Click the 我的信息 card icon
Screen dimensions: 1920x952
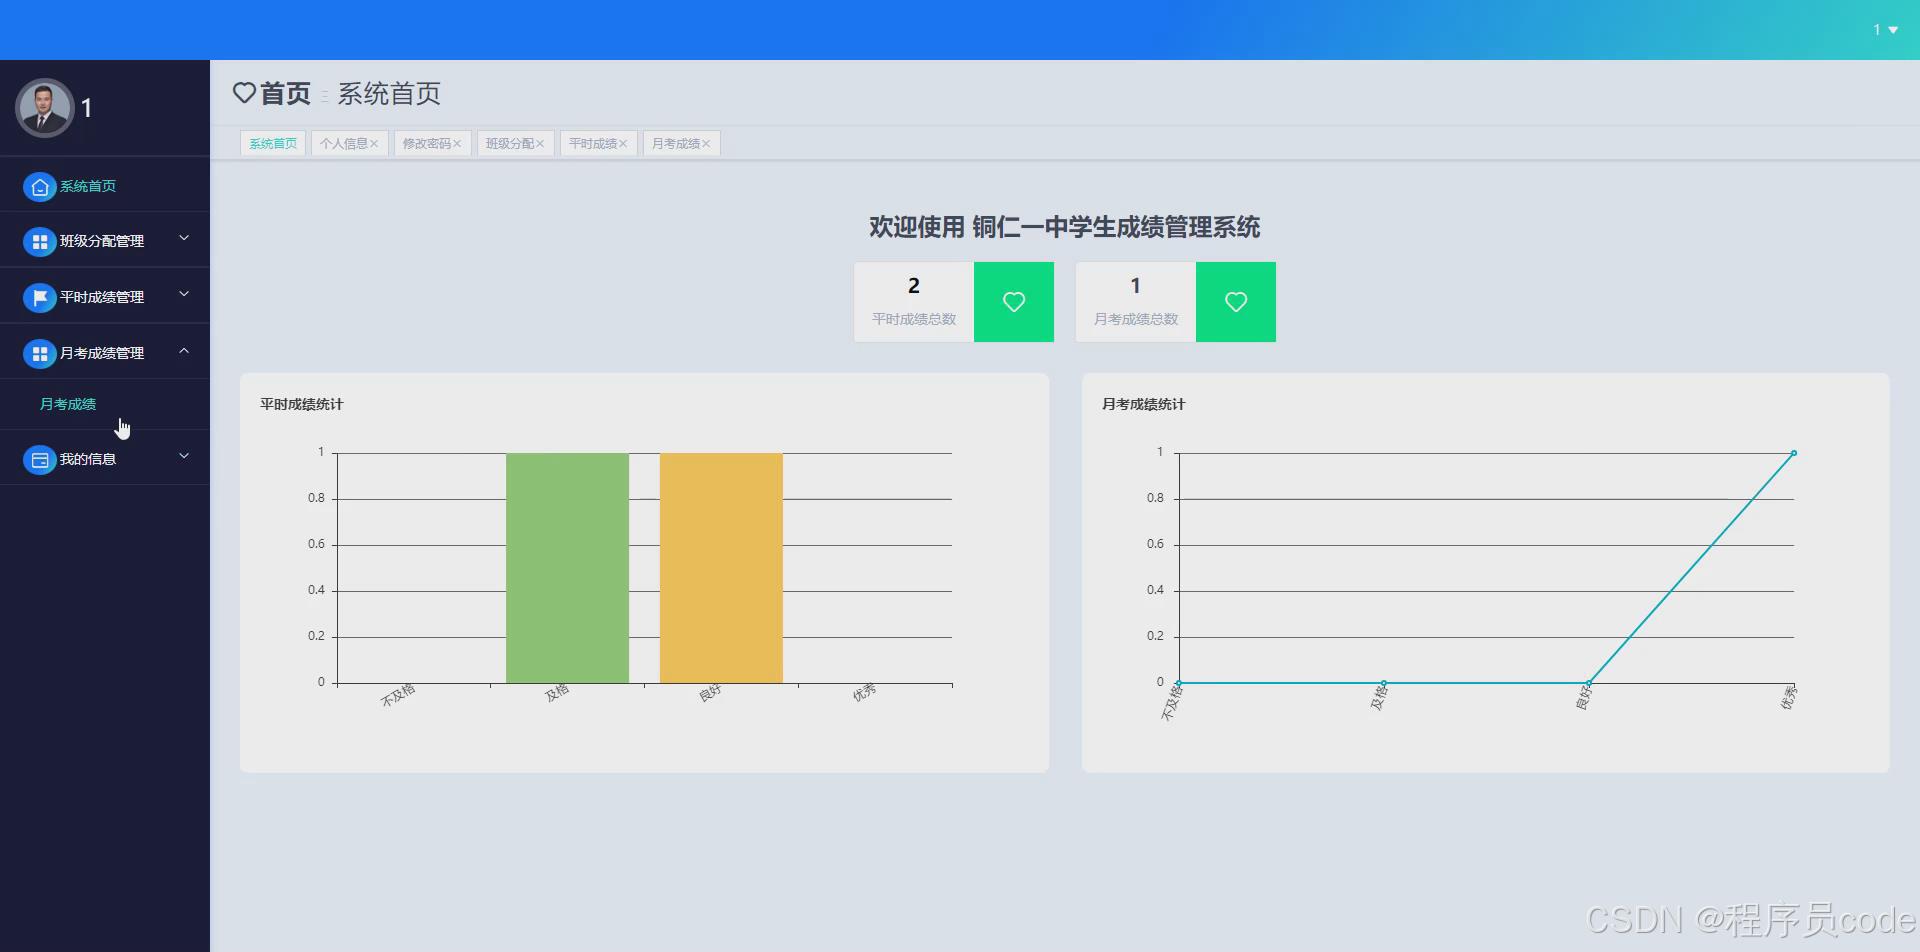pos(40,459)
